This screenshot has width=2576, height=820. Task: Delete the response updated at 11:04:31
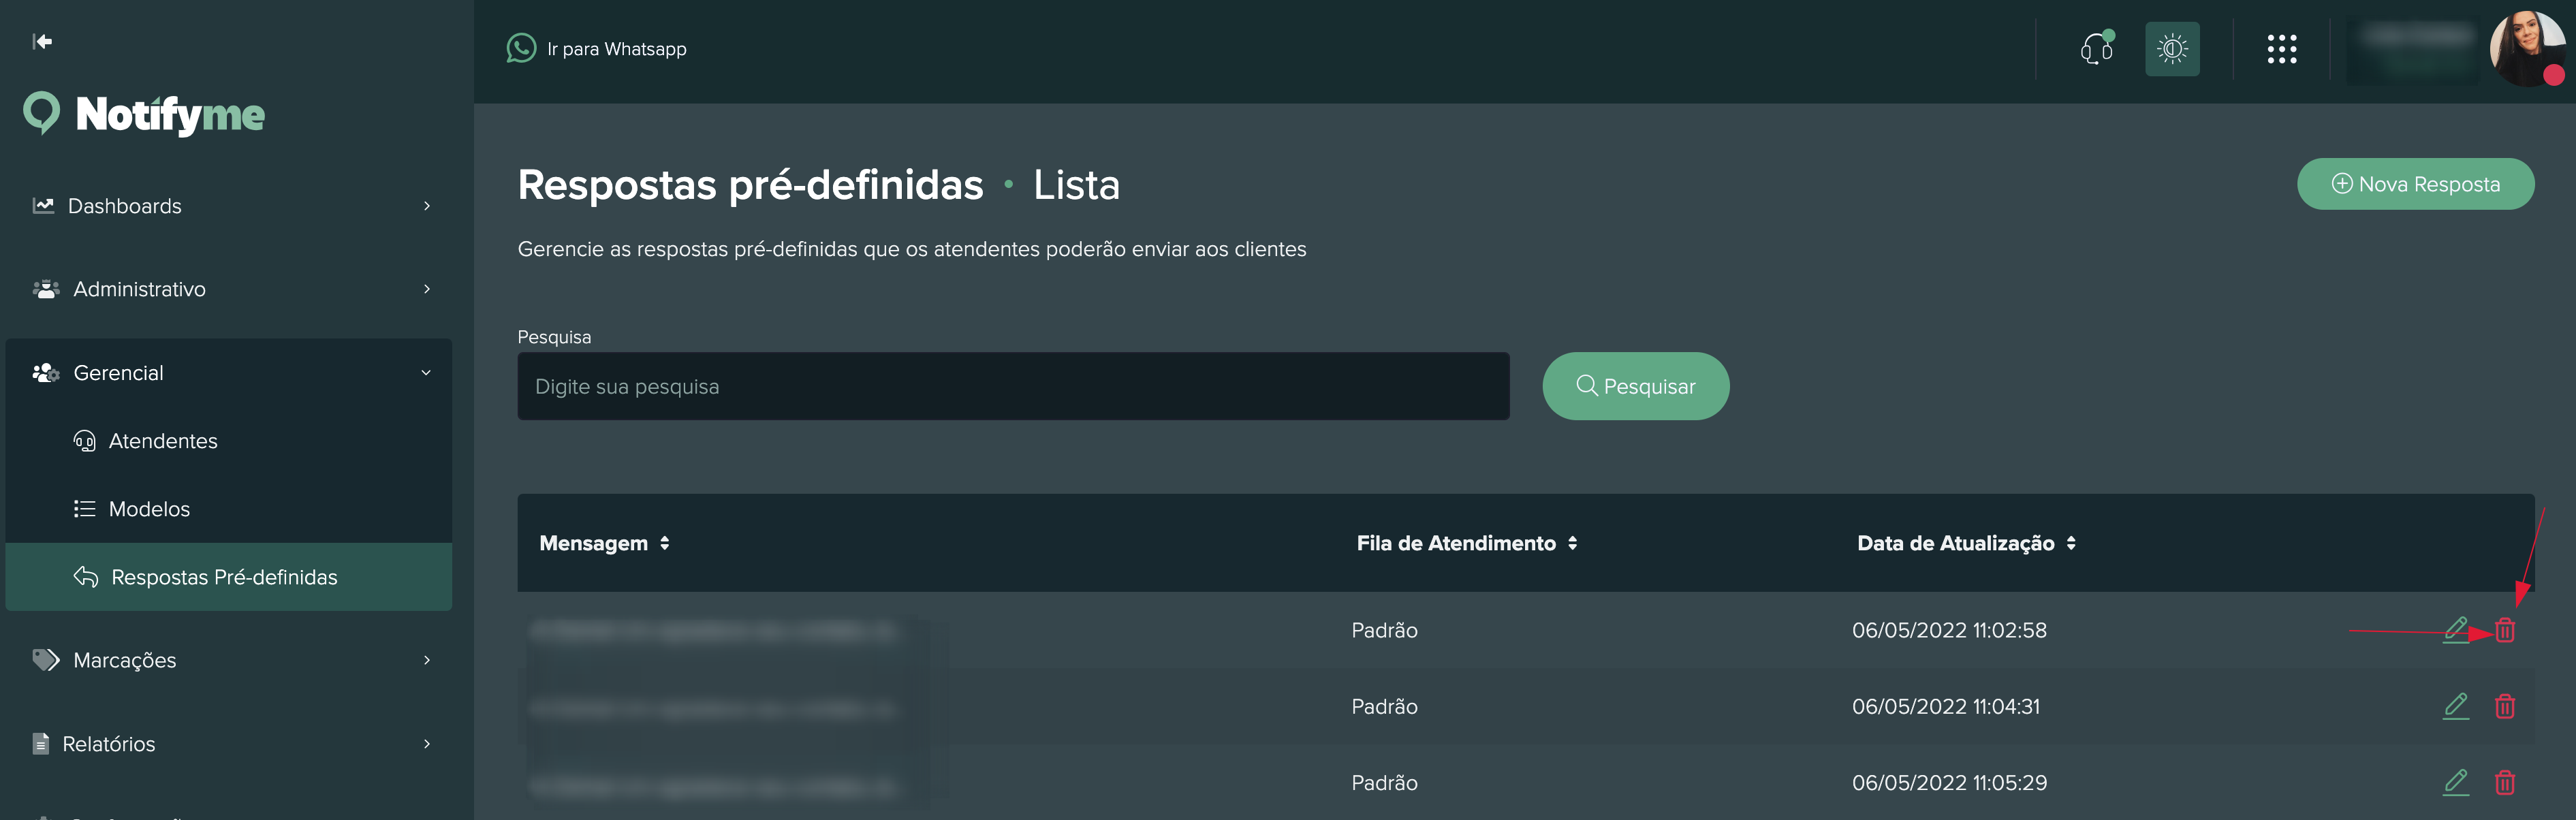[x=2506, y=706]
